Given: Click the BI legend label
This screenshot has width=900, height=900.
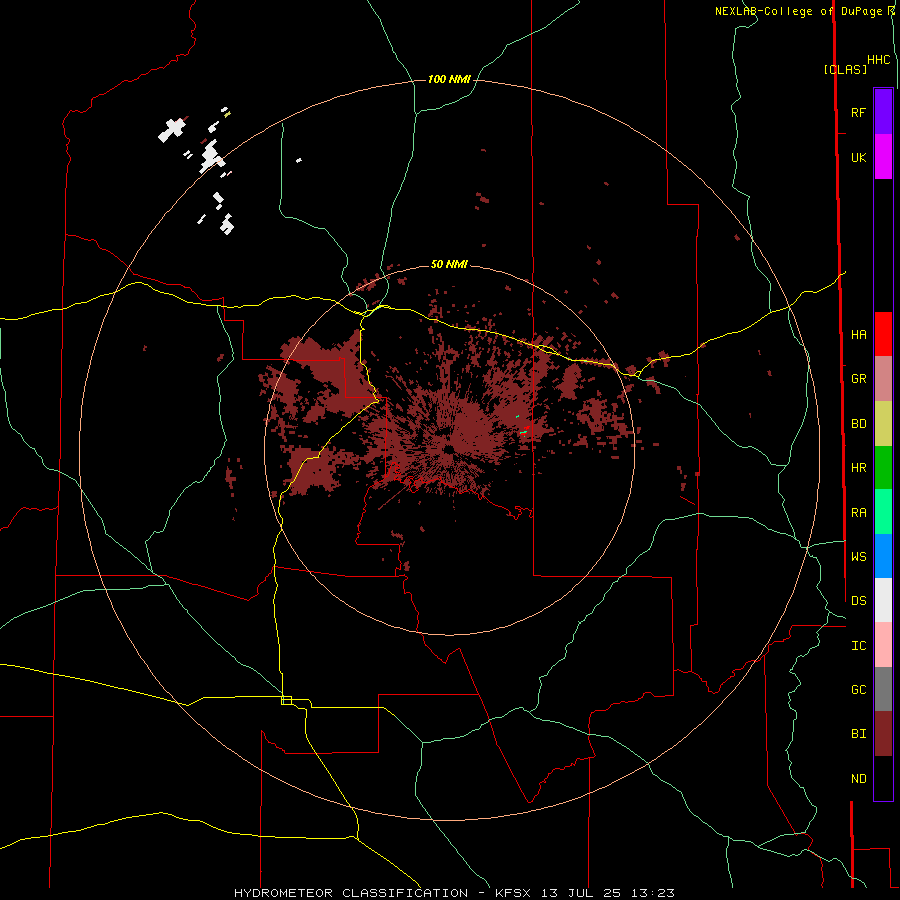Looking at the screenshot, I should coord(858,734).
